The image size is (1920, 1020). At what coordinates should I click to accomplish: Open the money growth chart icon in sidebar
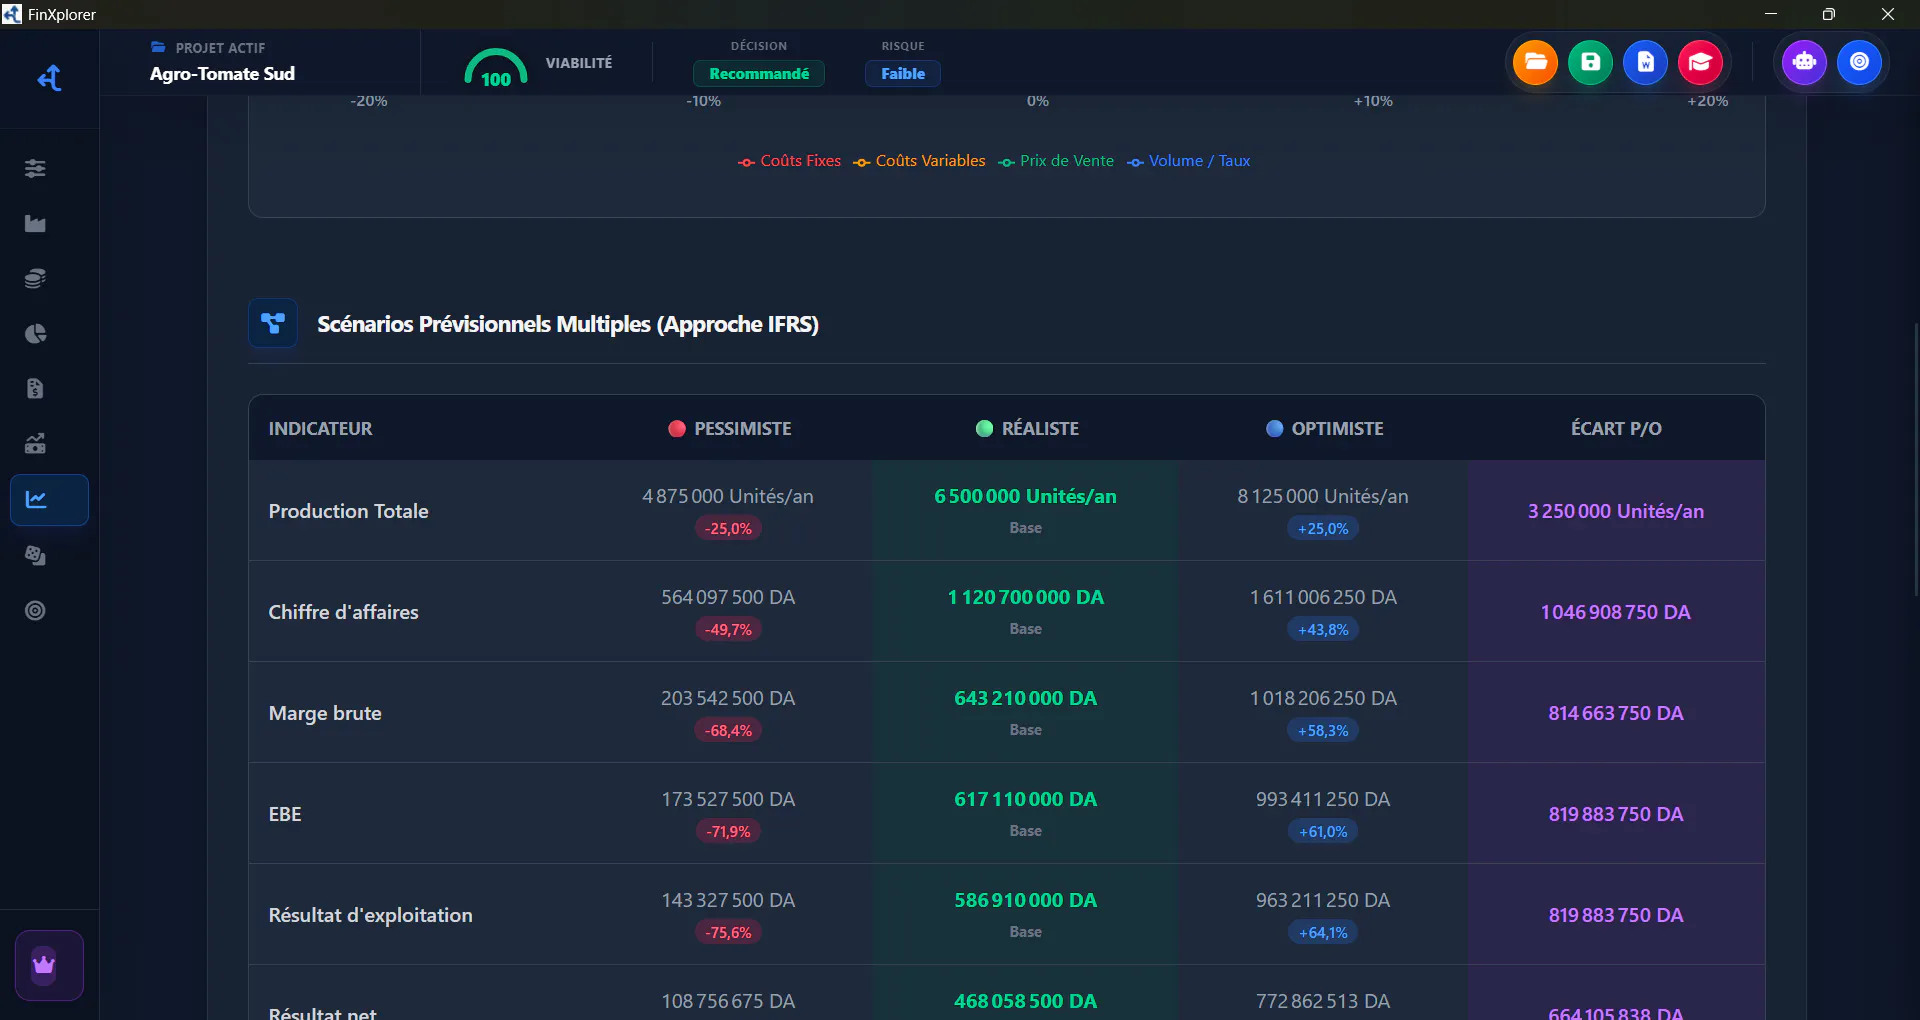click(35, 444)
